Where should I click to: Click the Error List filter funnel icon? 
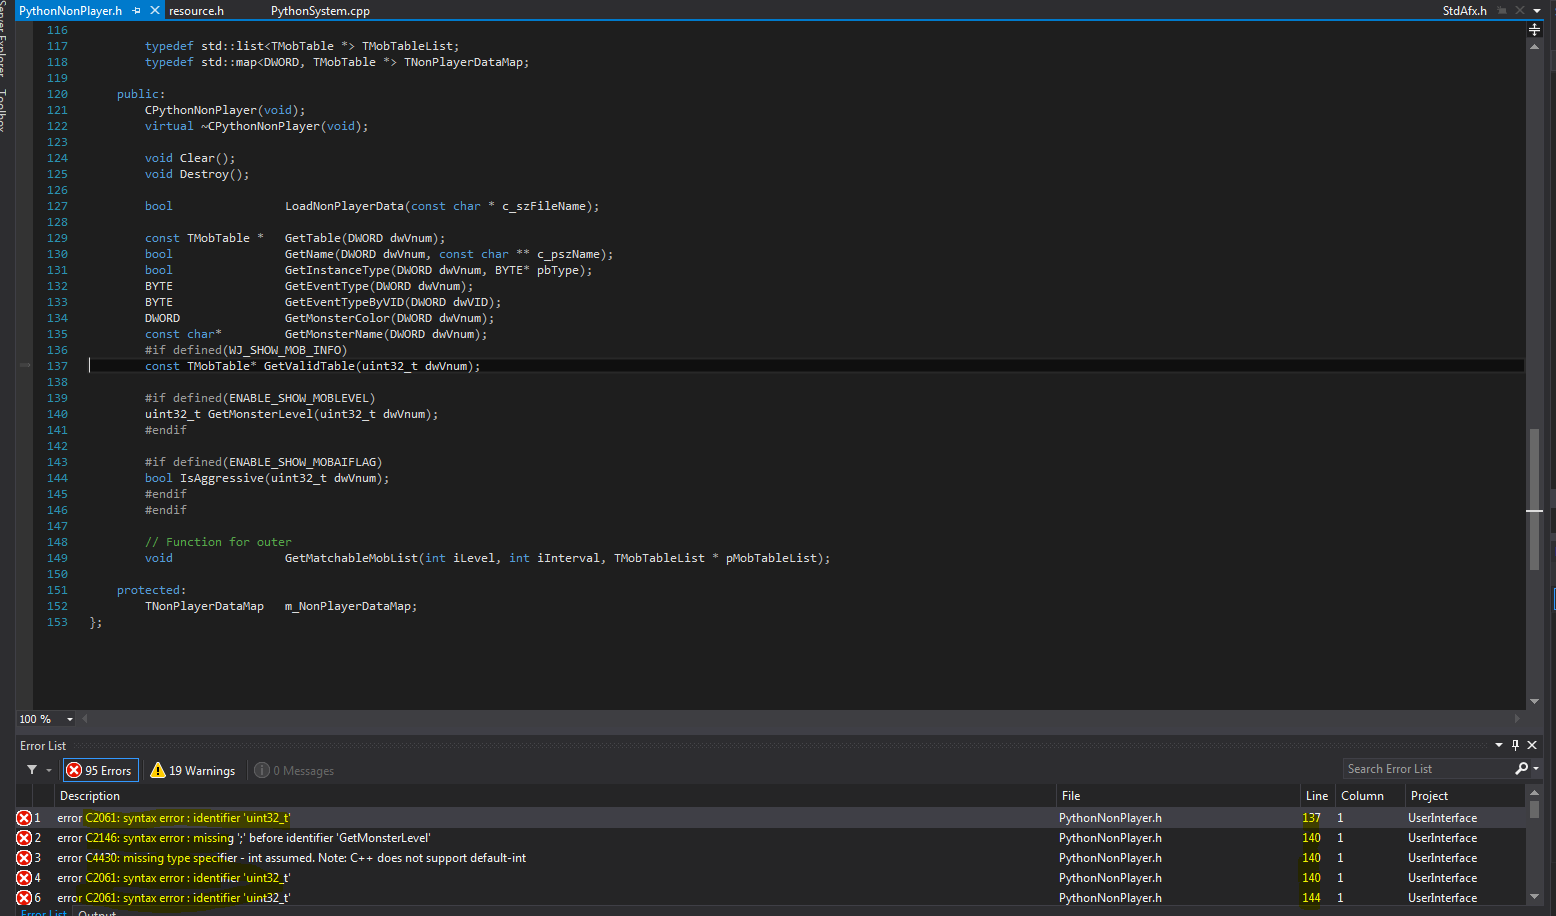32,770
